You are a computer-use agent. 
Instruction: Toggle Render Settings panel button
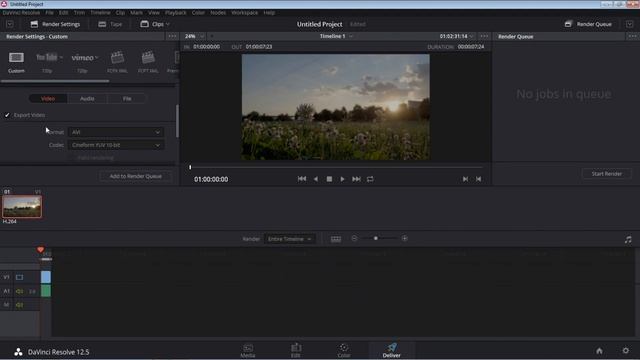pyautogui.click(x=55, y=24)
